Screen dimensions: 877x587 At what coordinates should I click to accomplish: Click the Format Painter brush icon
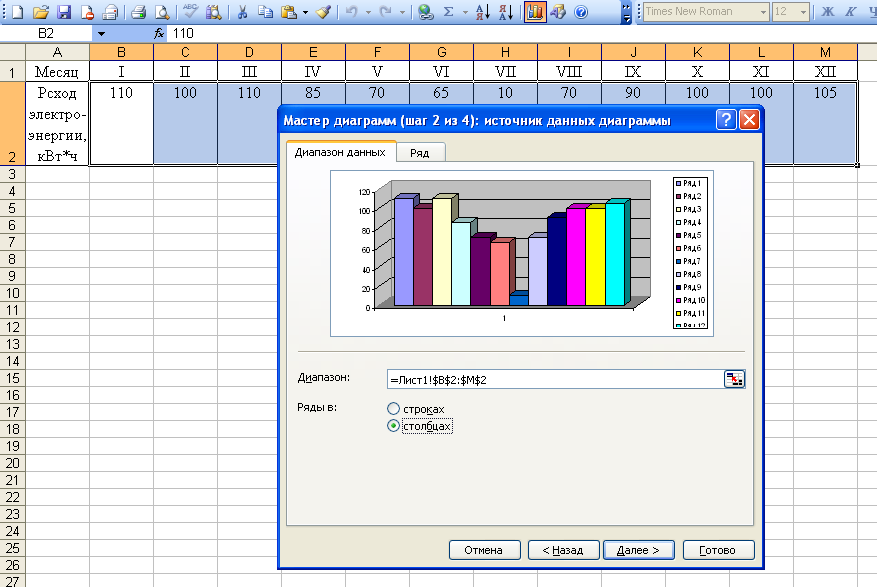(x=323, y=11)
